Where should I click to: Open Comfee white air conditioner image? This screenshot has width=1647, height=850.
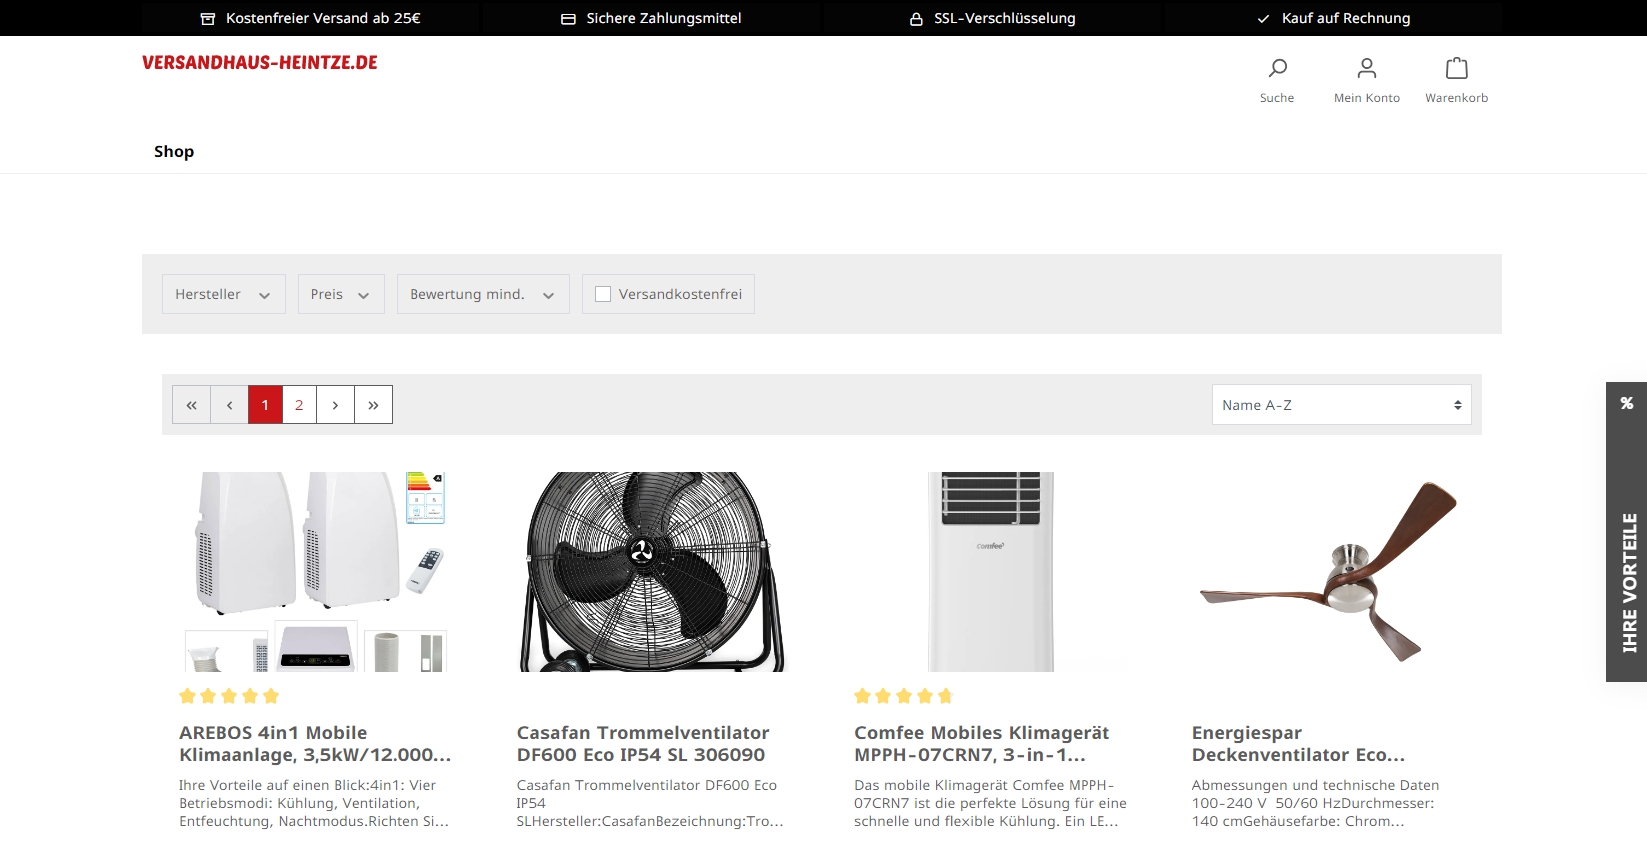tap(990, 572)
